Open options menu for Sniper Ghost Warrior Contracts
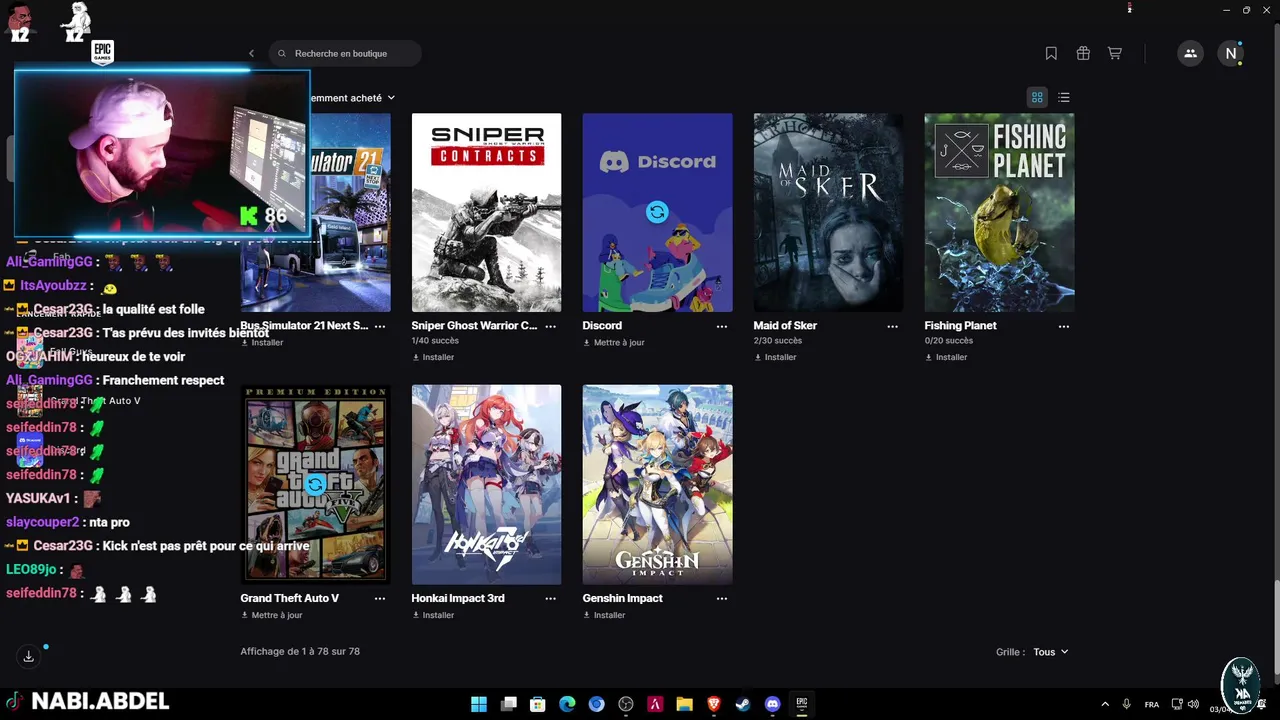This screenshot has height=720, width=1280. pos(551,326)
